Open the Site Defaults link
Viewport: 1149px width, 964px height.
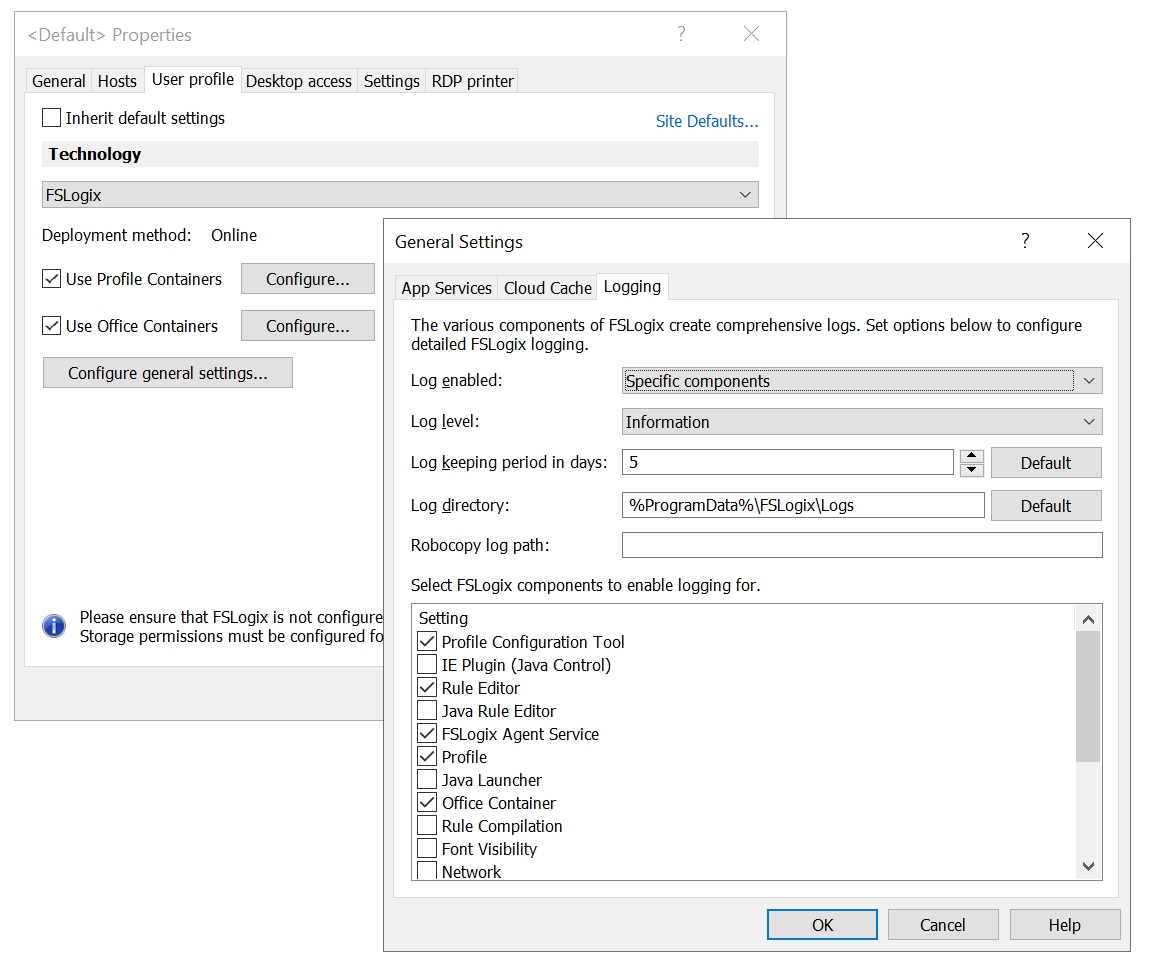[706, 121]
